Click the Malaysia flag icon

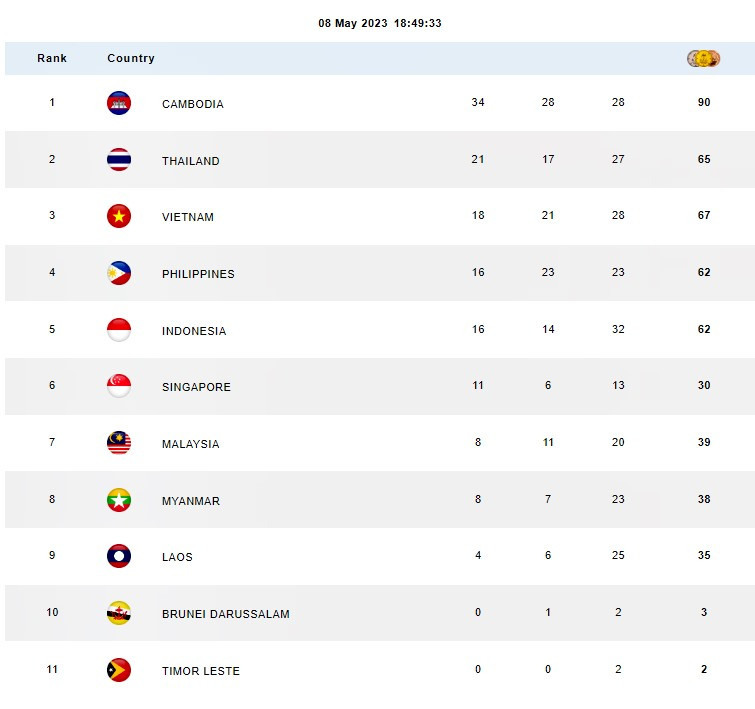pyautogui.click(x=119, y=443)
